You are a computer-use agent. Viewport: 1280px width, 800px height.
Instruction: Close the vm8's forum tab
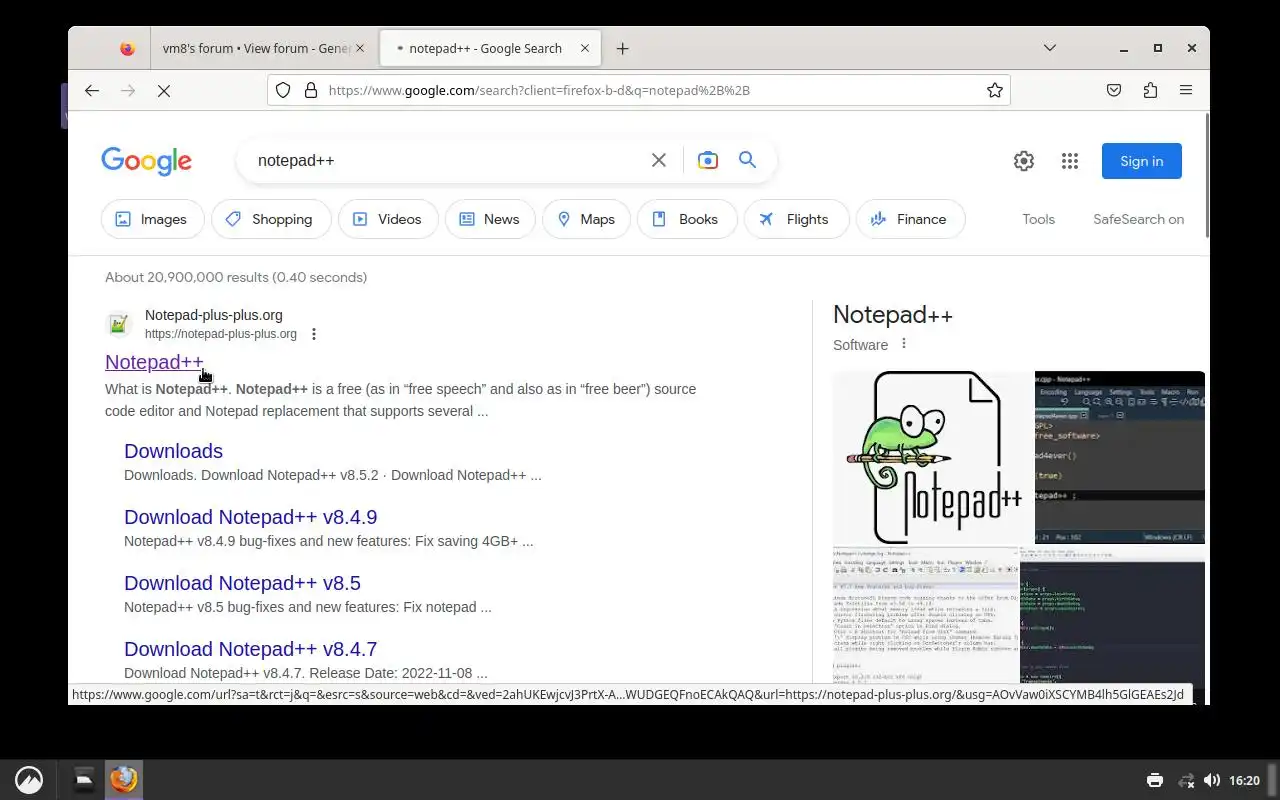(360, 48)
